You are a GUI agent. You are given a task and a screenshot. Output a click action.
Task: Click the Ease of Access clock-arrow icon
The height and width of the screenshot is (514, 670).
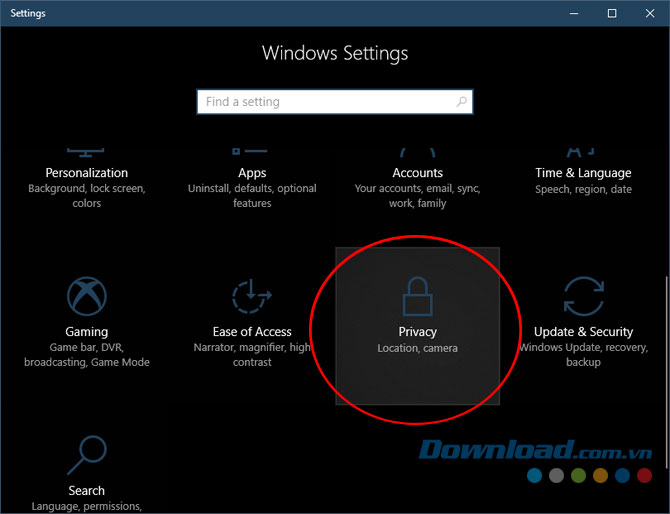[x=252, y=296]
